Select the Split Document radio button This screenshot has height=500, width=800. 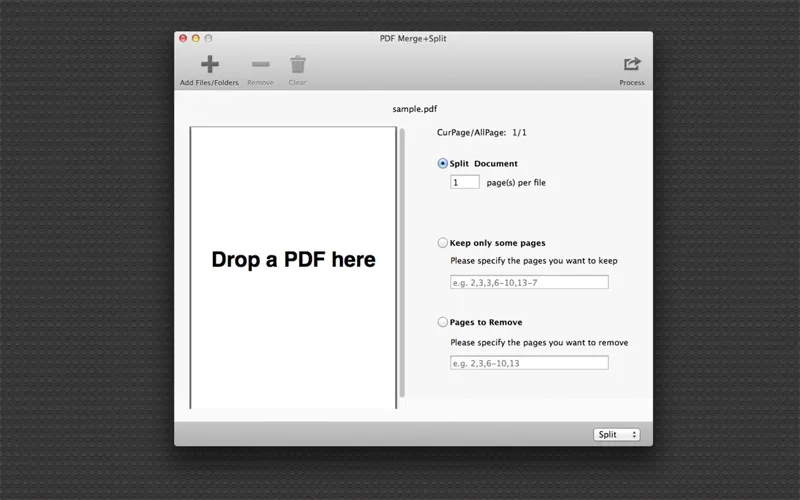[442, 163]
